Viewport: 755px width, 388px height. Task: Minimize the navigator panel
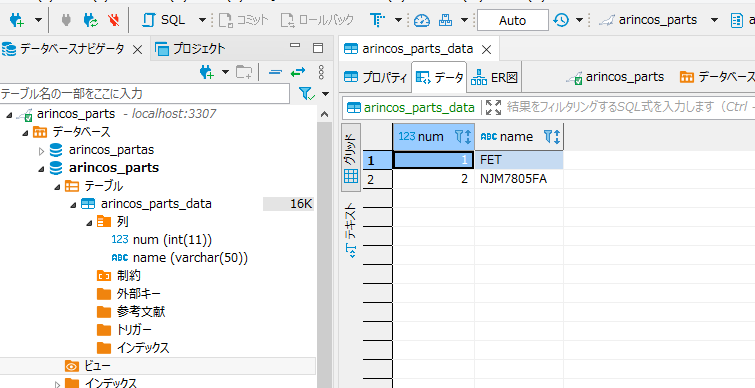tap(295, 46)
